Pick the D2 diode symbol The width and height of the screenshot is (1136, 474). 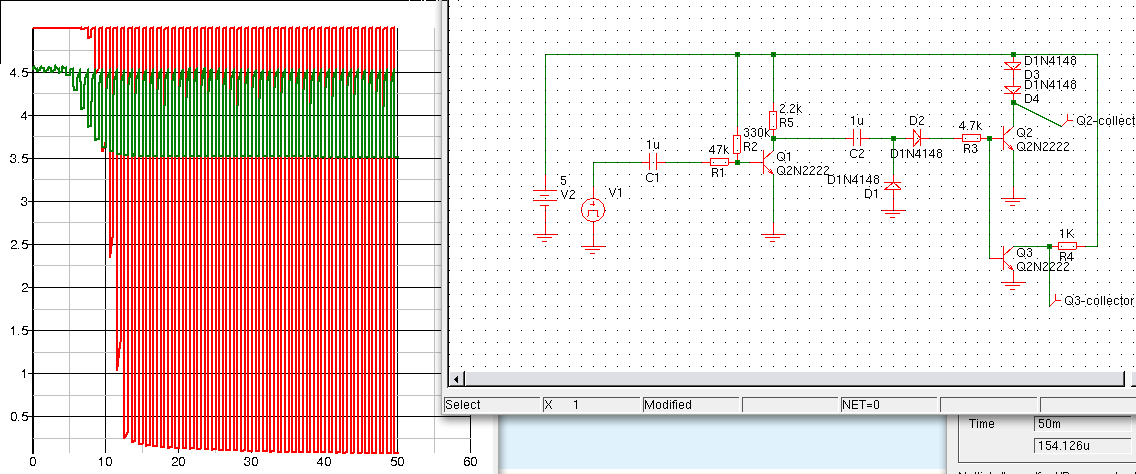[916, 138]
